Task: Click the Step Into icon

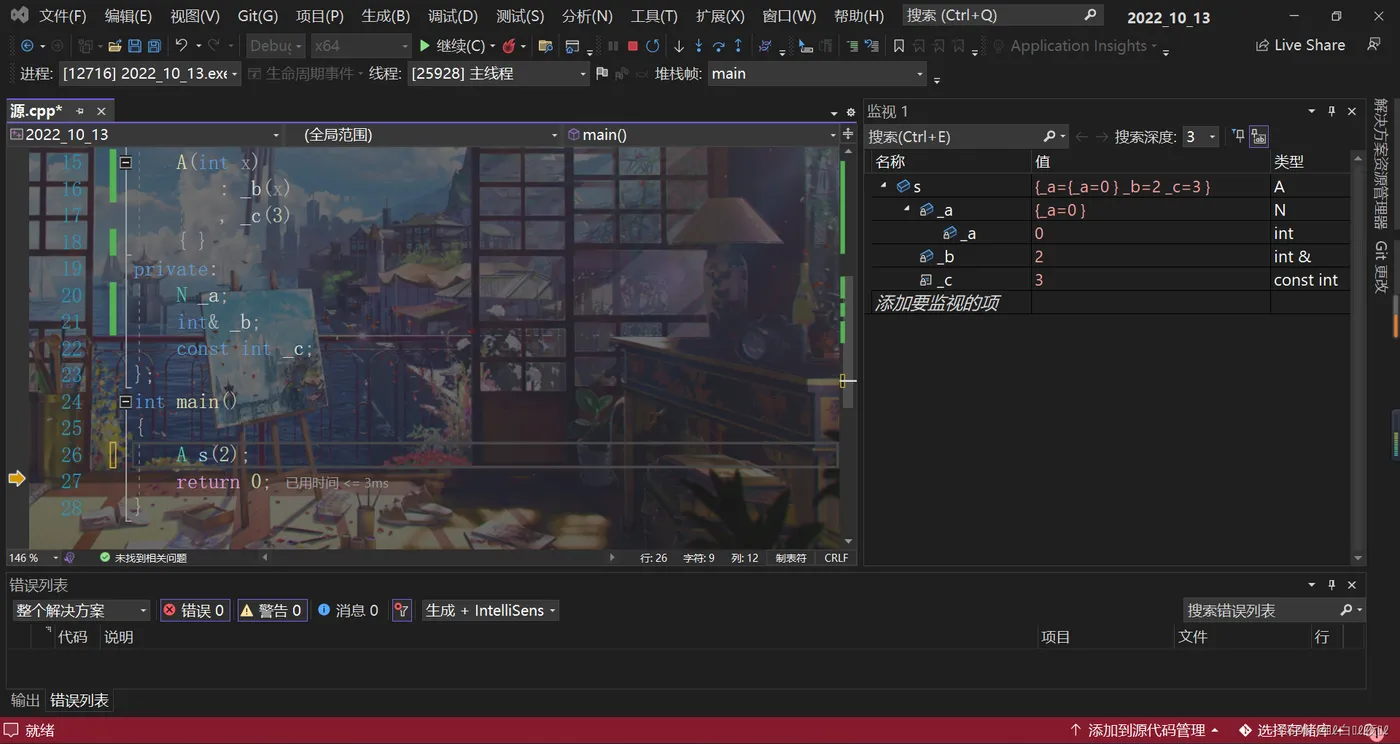Action: pos(699,46)
